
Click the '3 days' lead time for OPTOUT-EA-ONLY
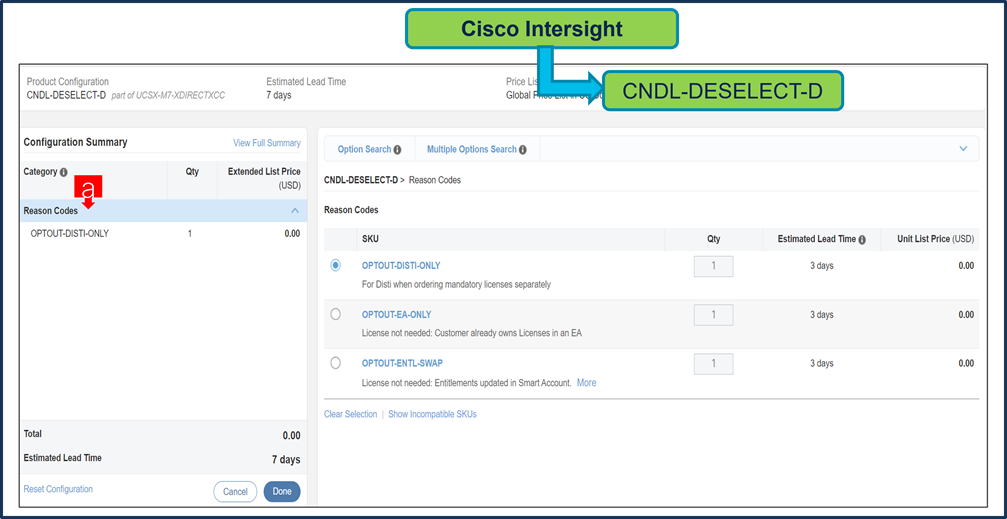(x=821, y=315)
